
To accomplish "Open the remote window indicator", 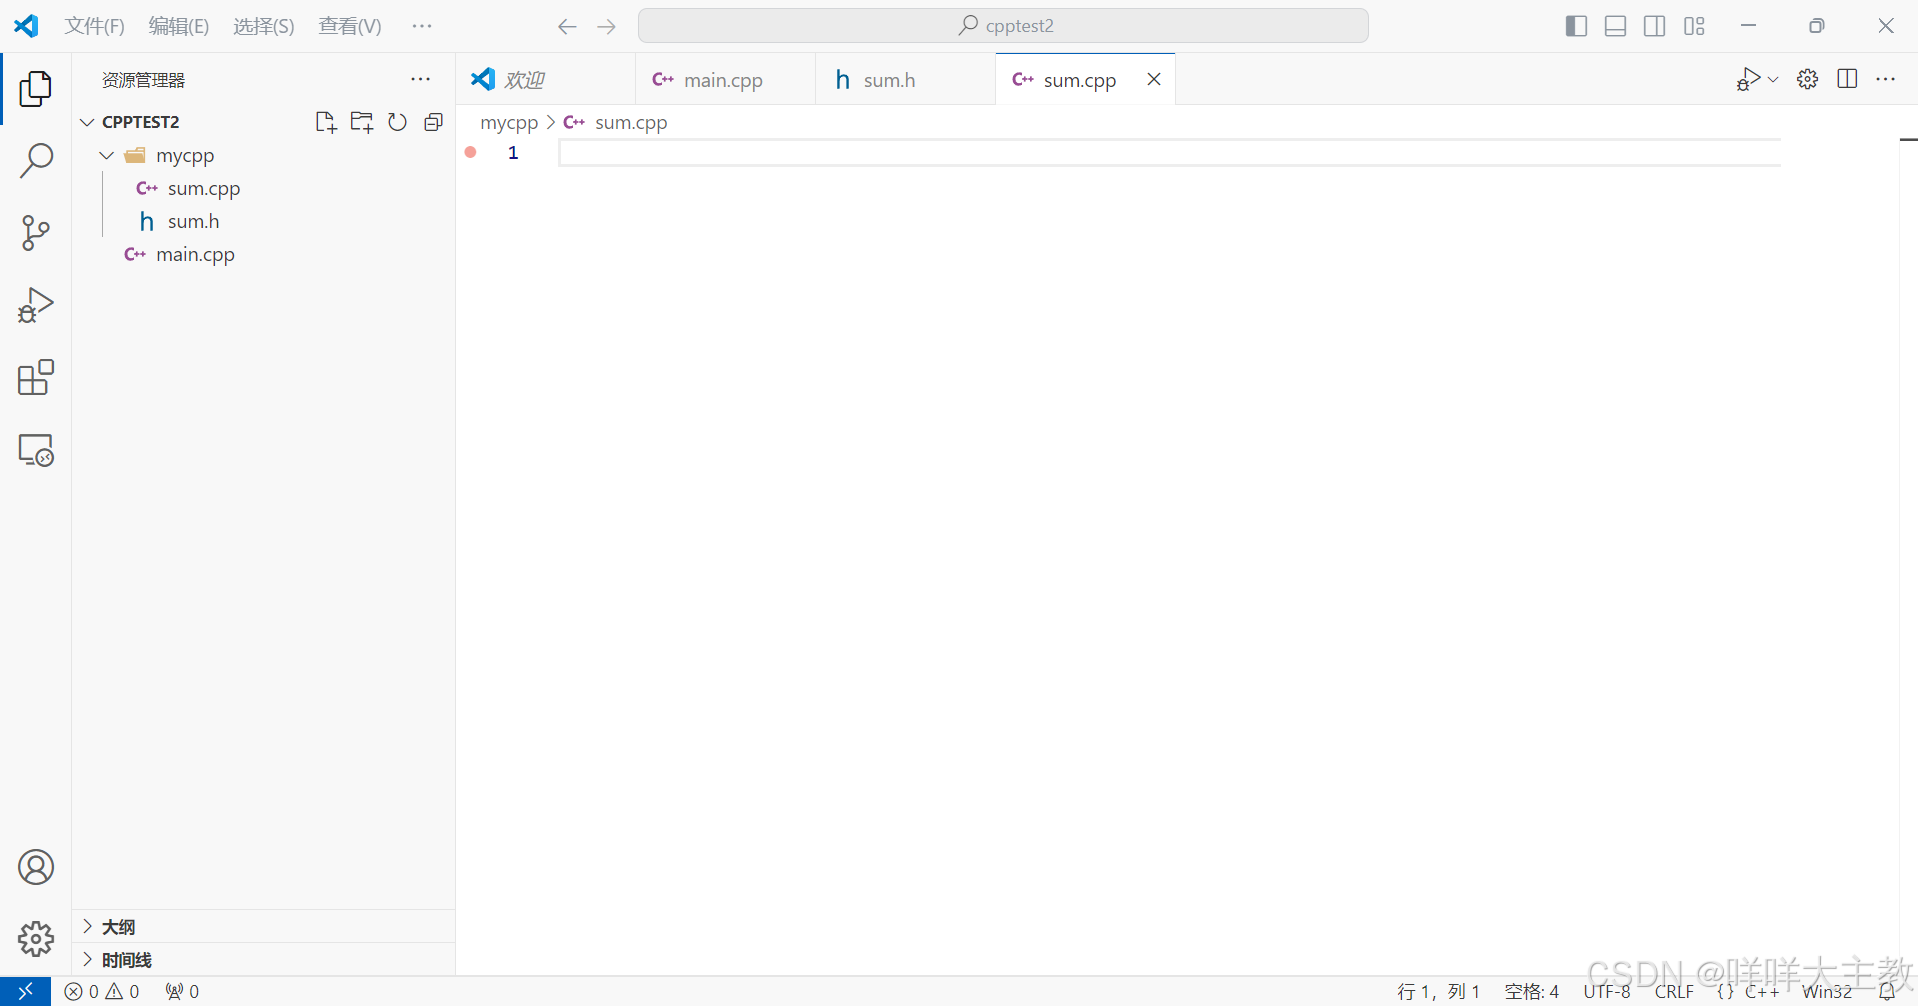I will (26, 991).
